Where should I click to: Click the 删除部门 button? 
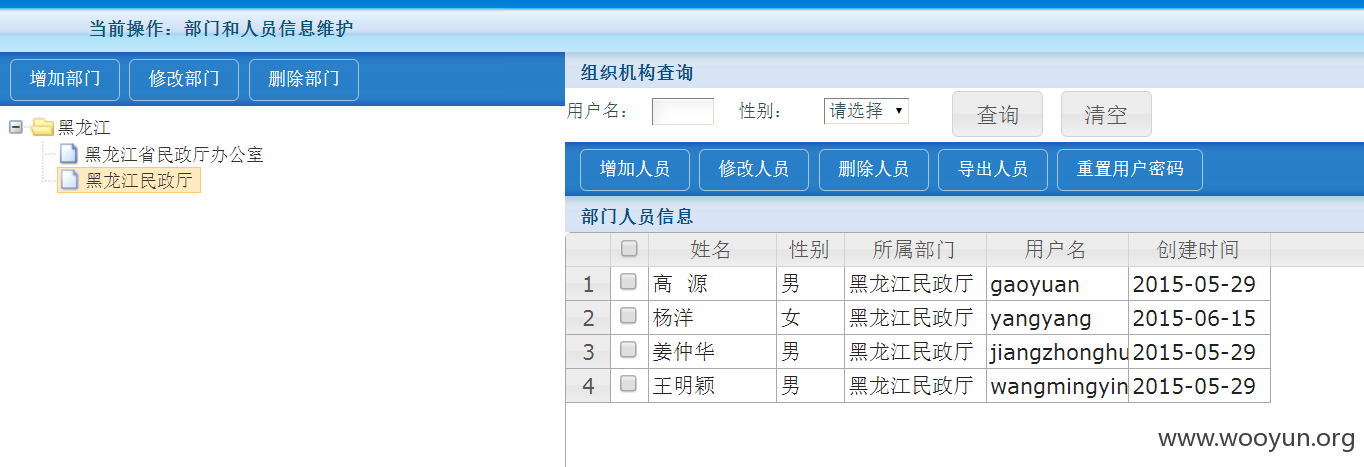click(304, 80)
